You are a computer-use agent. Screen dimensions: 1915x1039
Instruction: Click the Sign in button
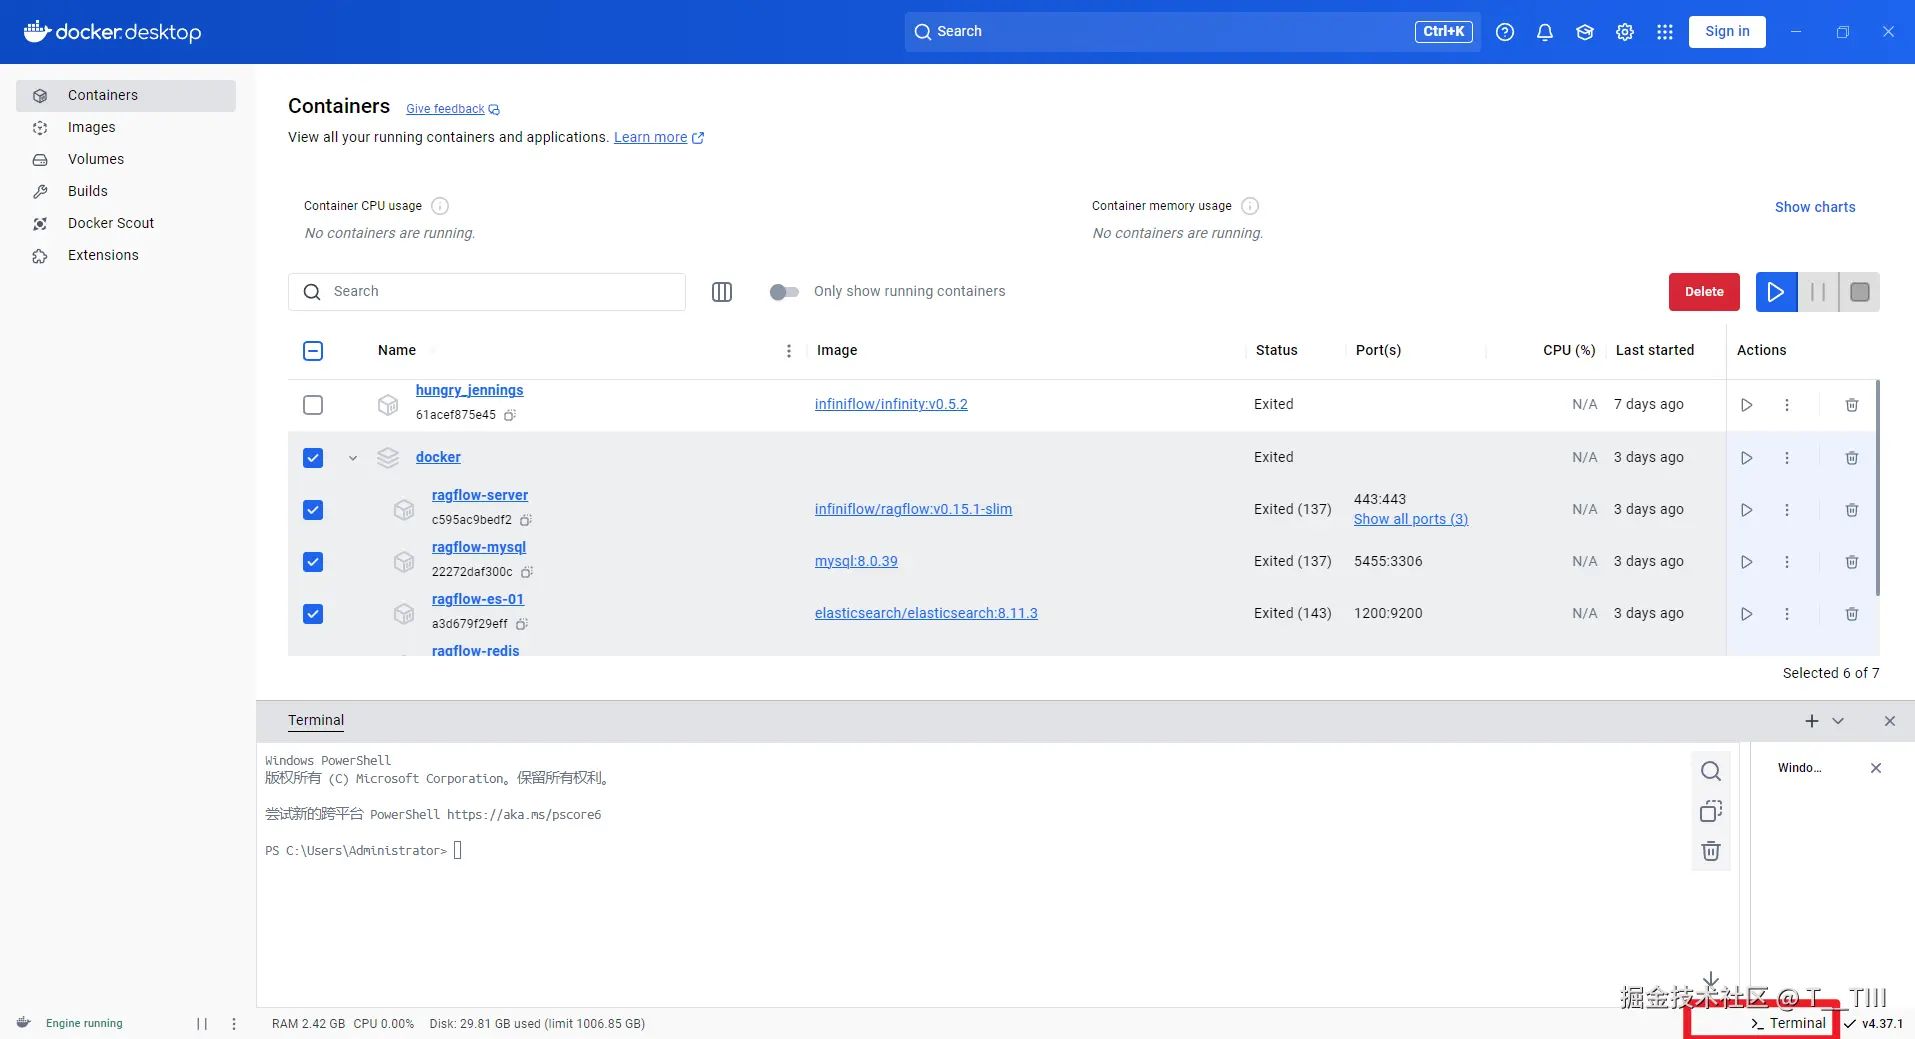[x=1727, y=32]
